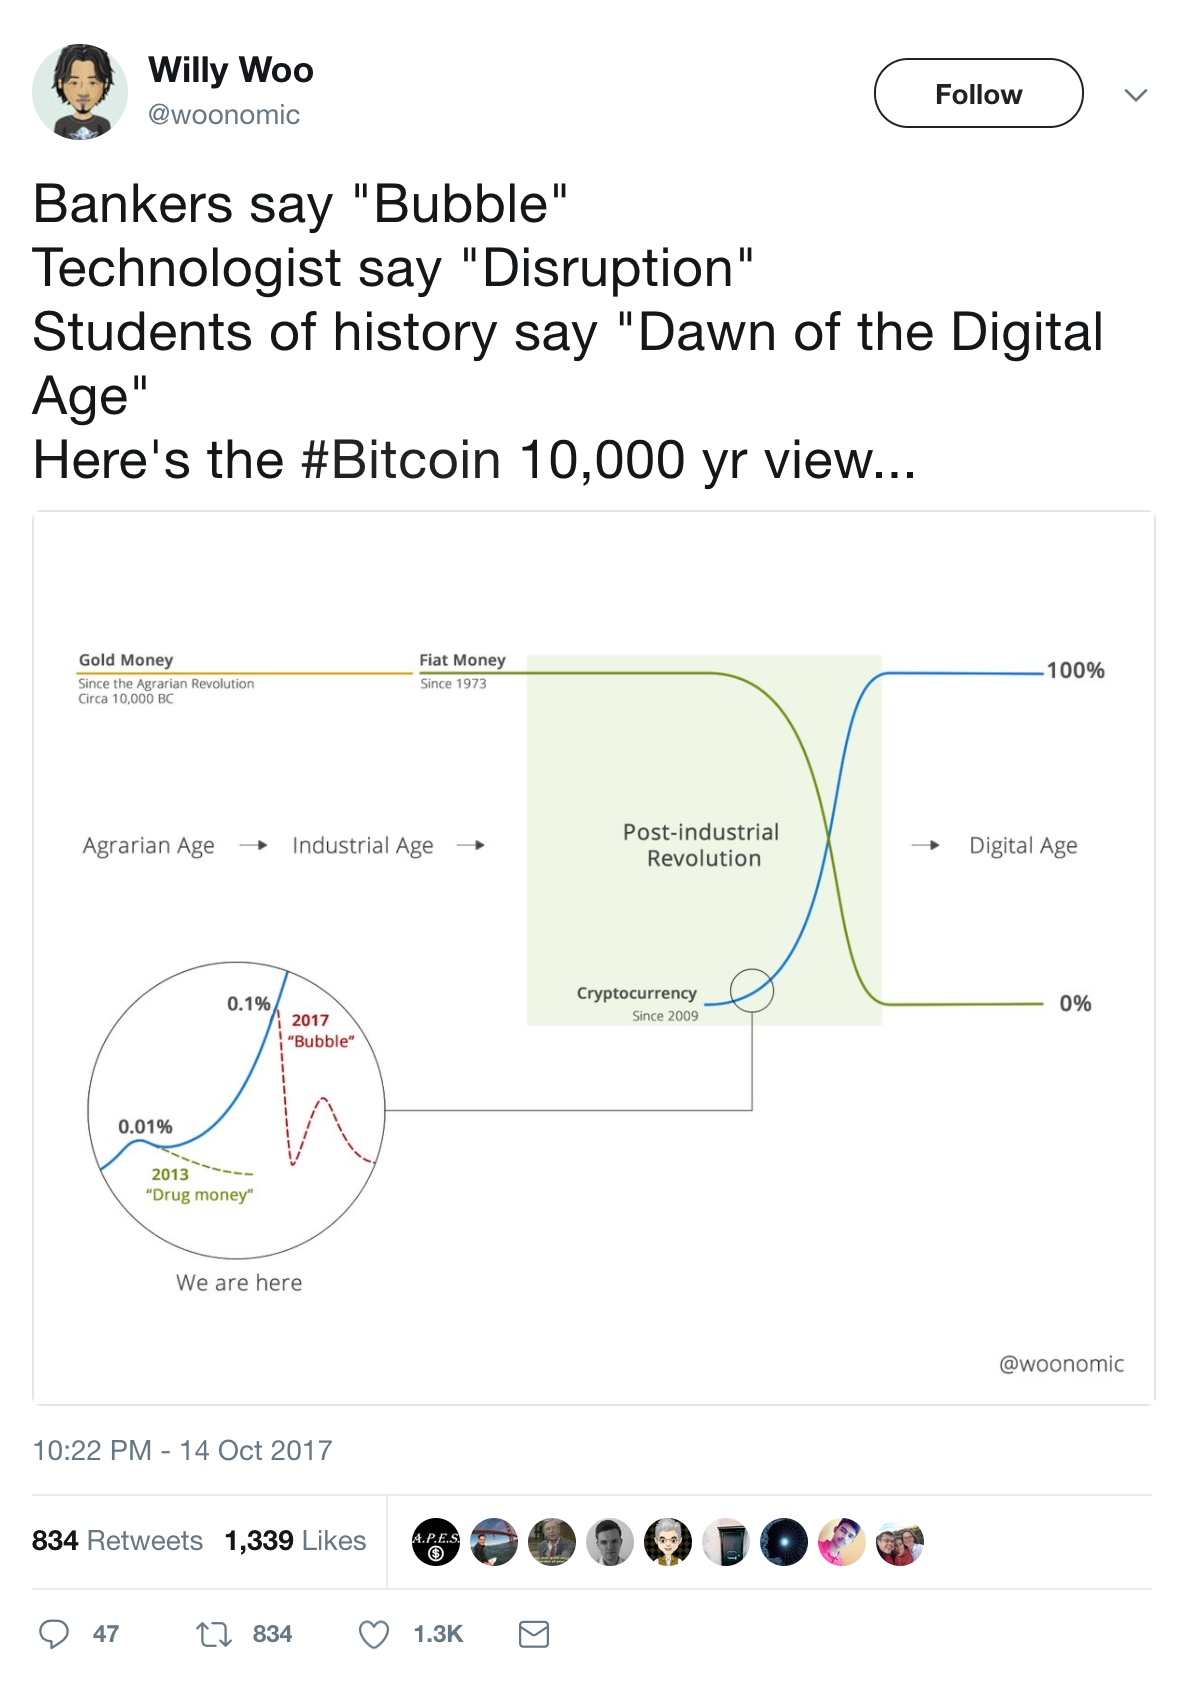Open the Bitcoin chart image
Screen dimensions: 1190x1702
(594, 957)
